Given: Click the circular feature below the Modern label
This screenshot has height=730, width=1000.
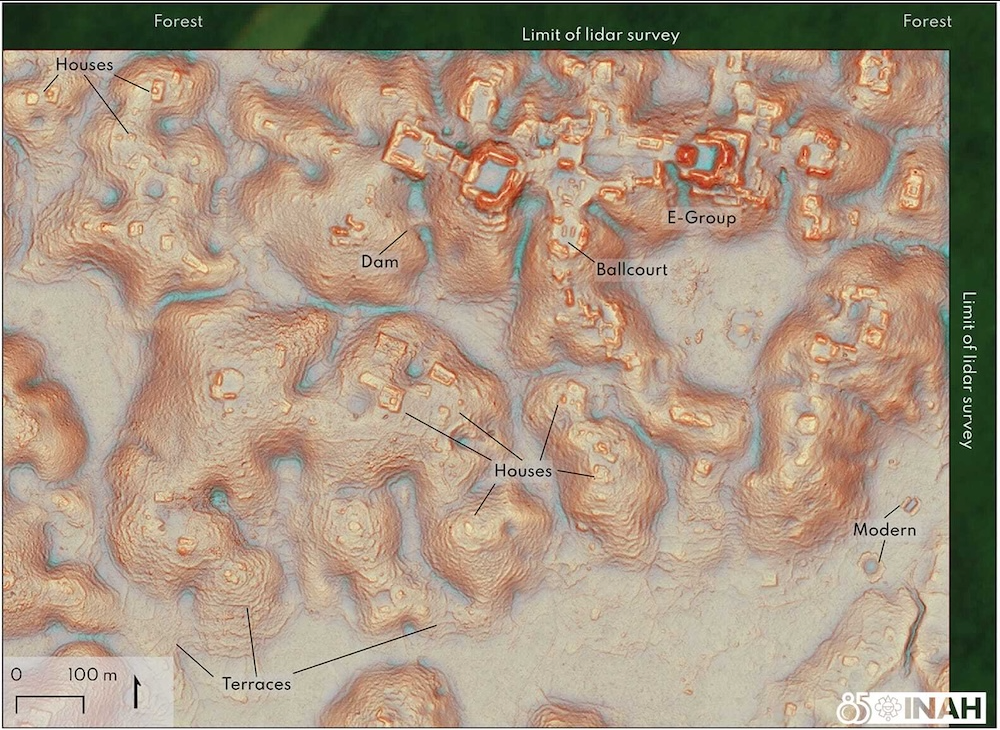Looking at the screenshot, I should (x=872, y=567).
